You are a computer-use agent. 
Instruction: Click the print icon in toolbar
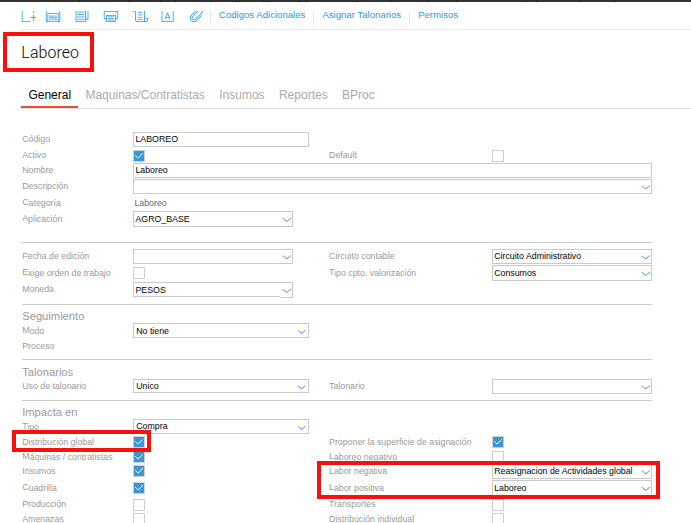pos(110,16)
